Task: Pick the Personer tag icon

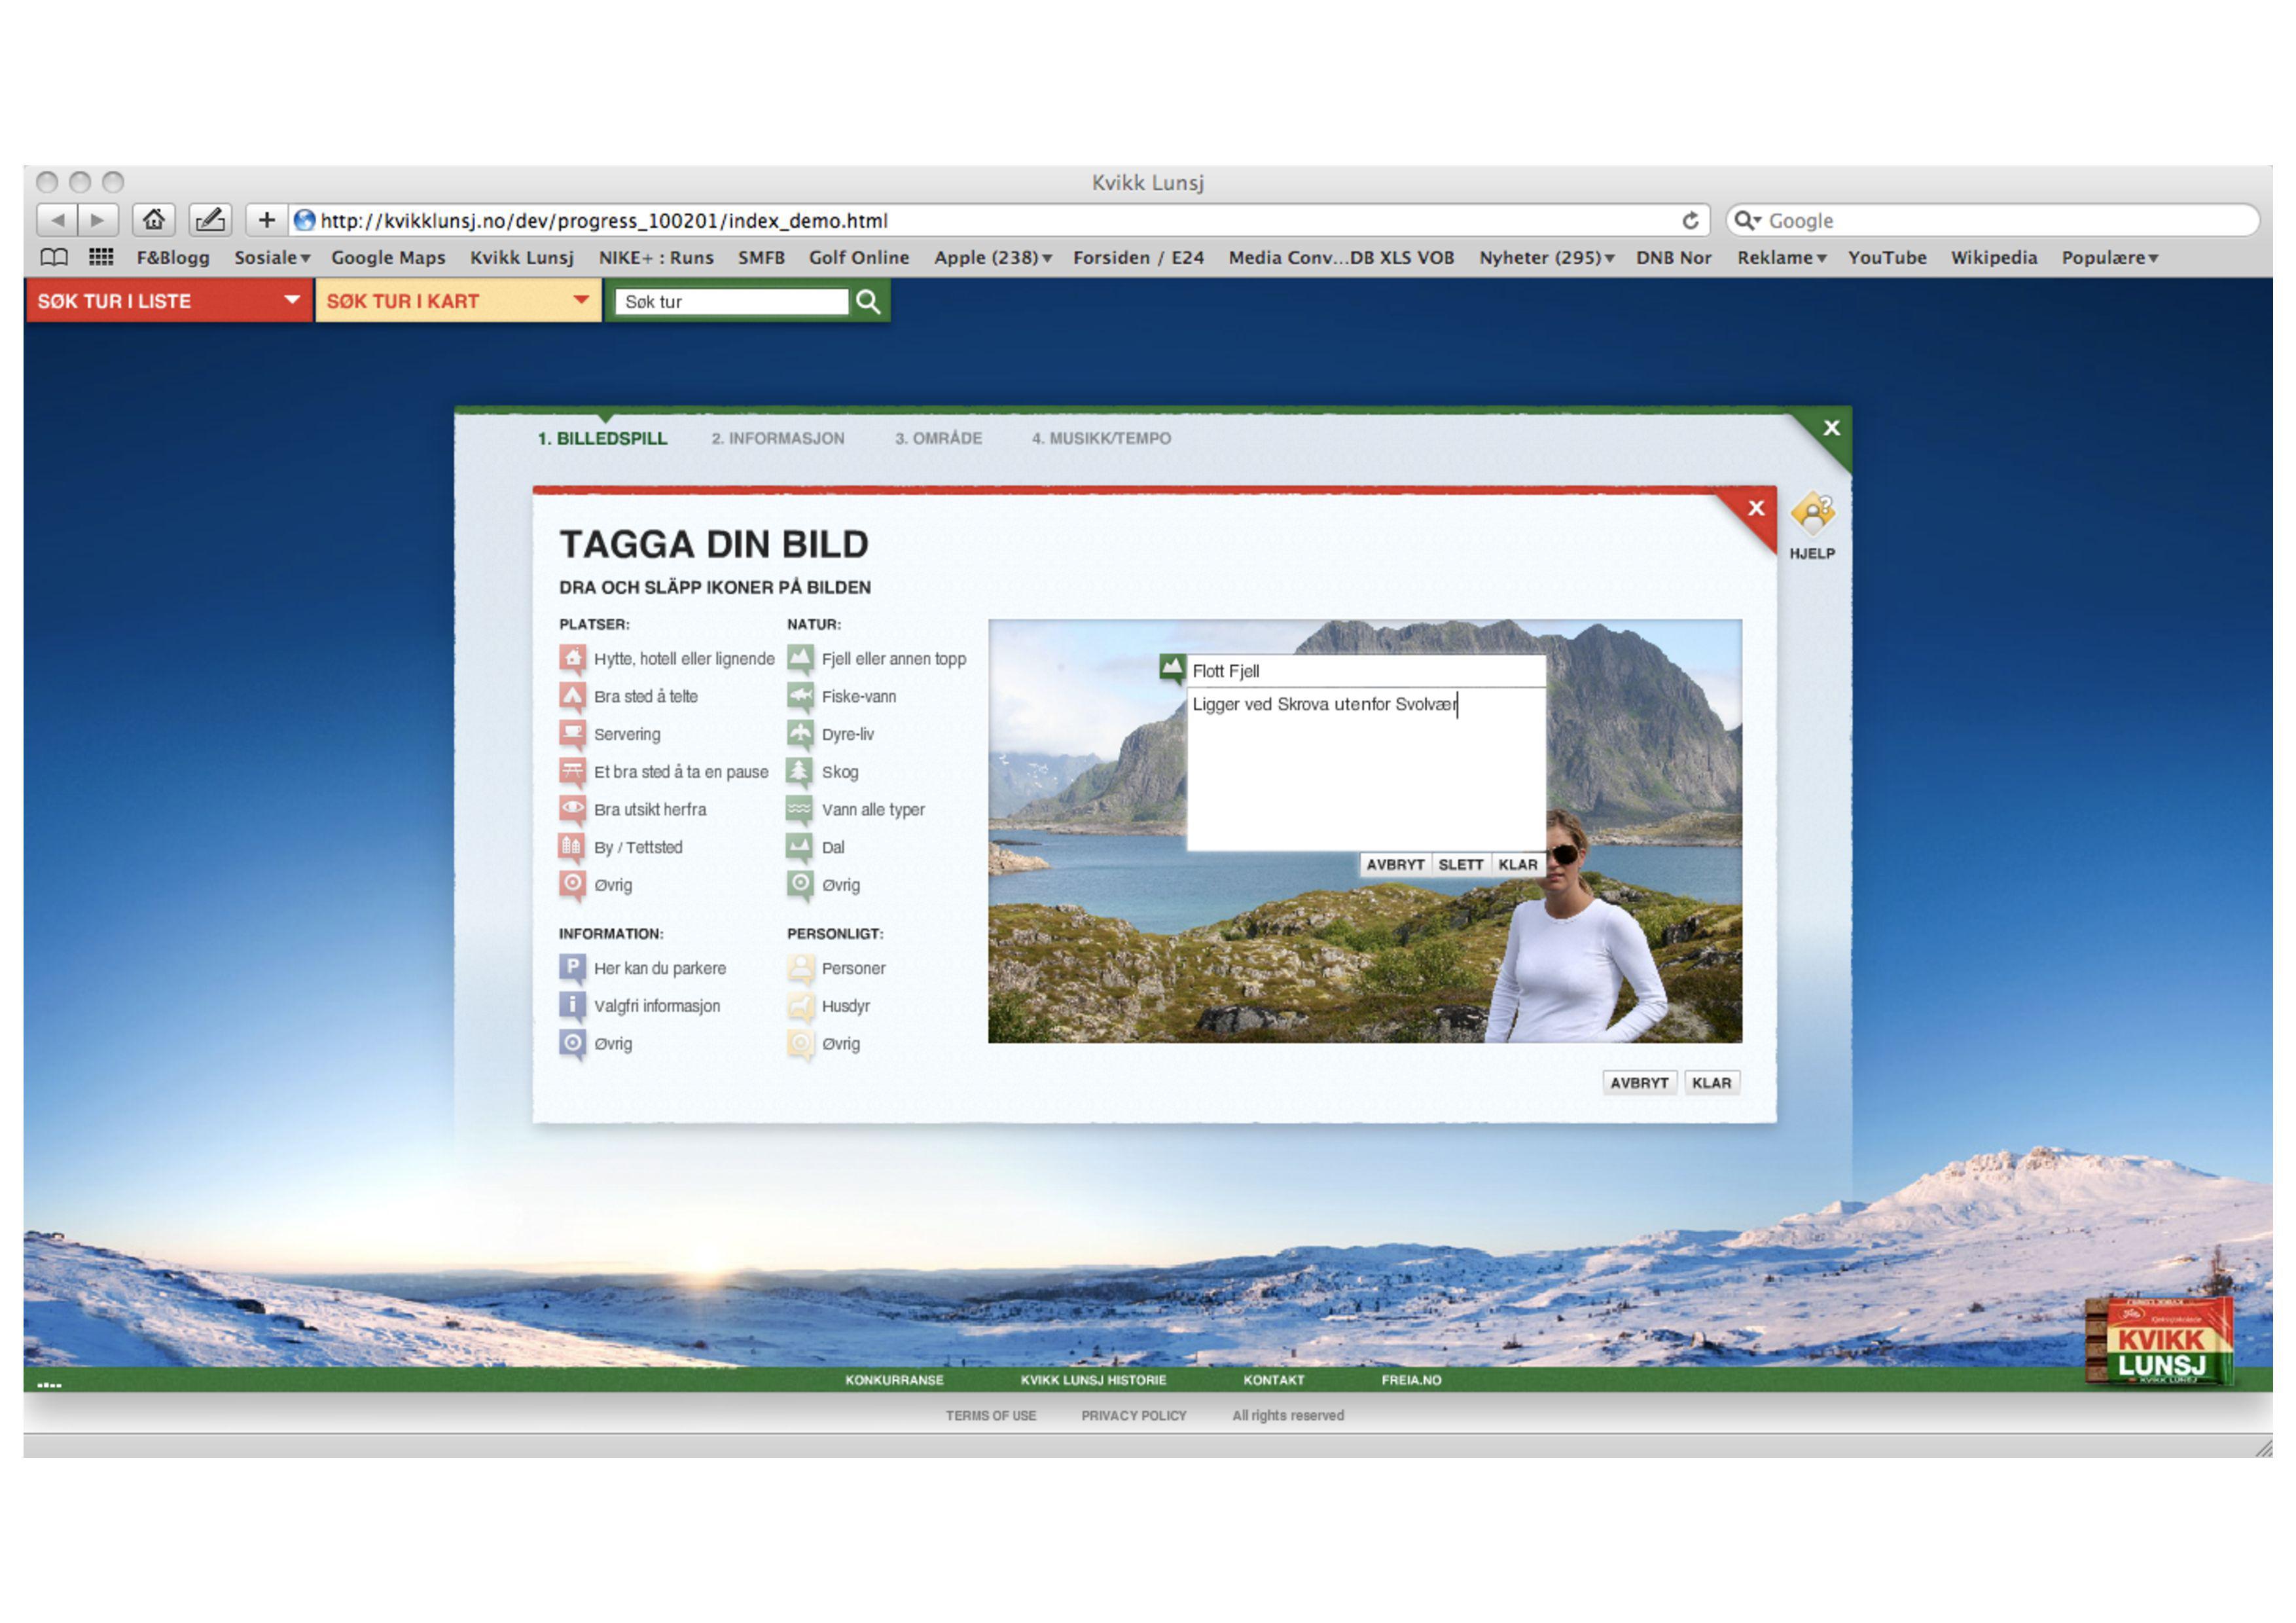Action: click(800, 969)
